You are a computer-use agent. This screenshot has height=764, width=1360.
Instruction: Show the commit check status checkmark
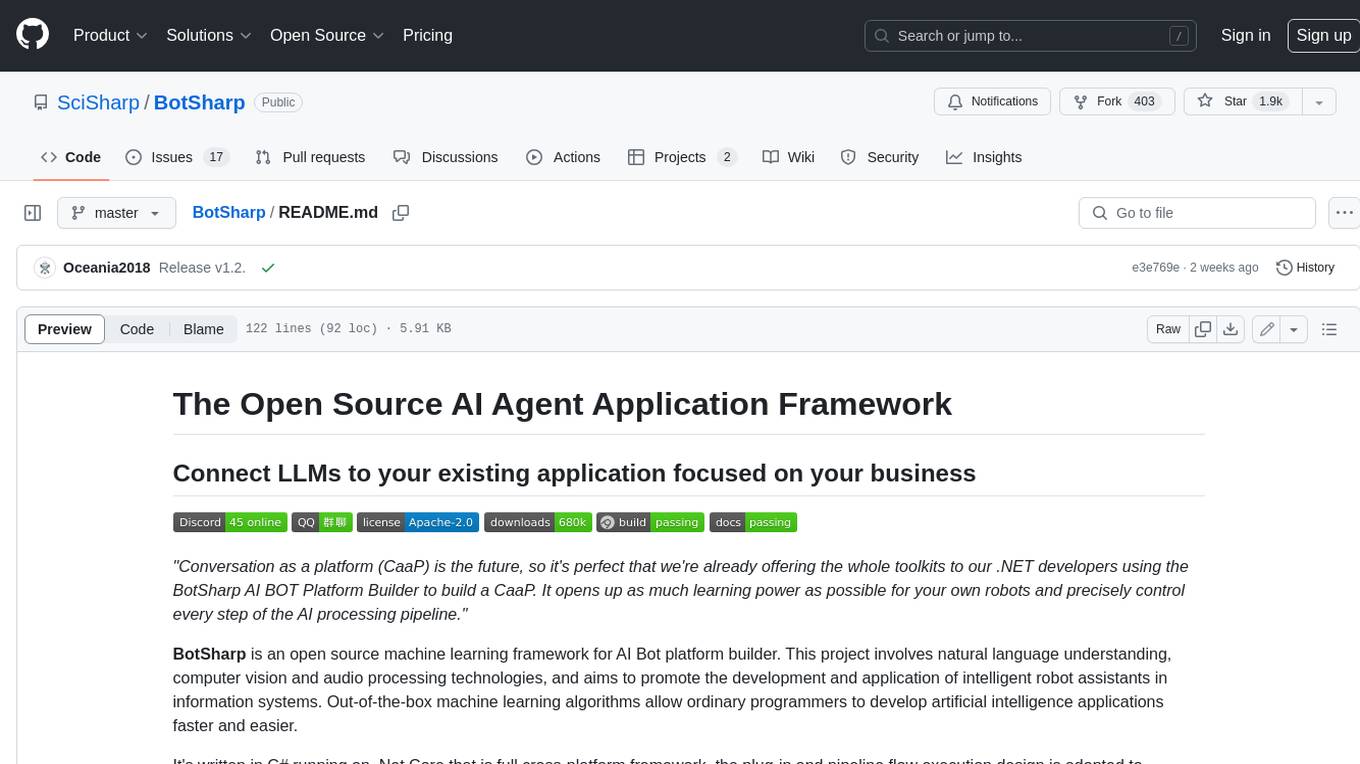(267, 268)
